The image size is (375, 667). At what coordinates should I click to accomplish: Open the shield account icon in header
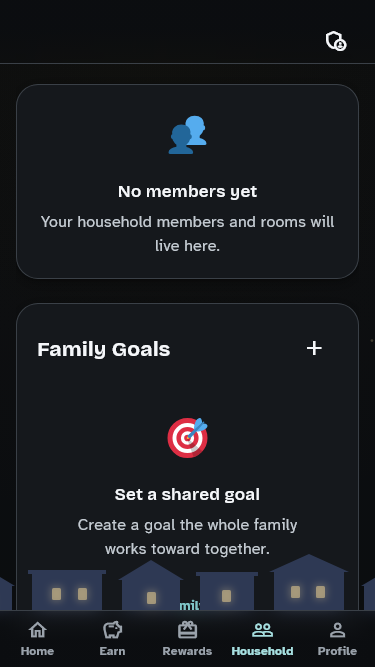(x=336, y=41)
